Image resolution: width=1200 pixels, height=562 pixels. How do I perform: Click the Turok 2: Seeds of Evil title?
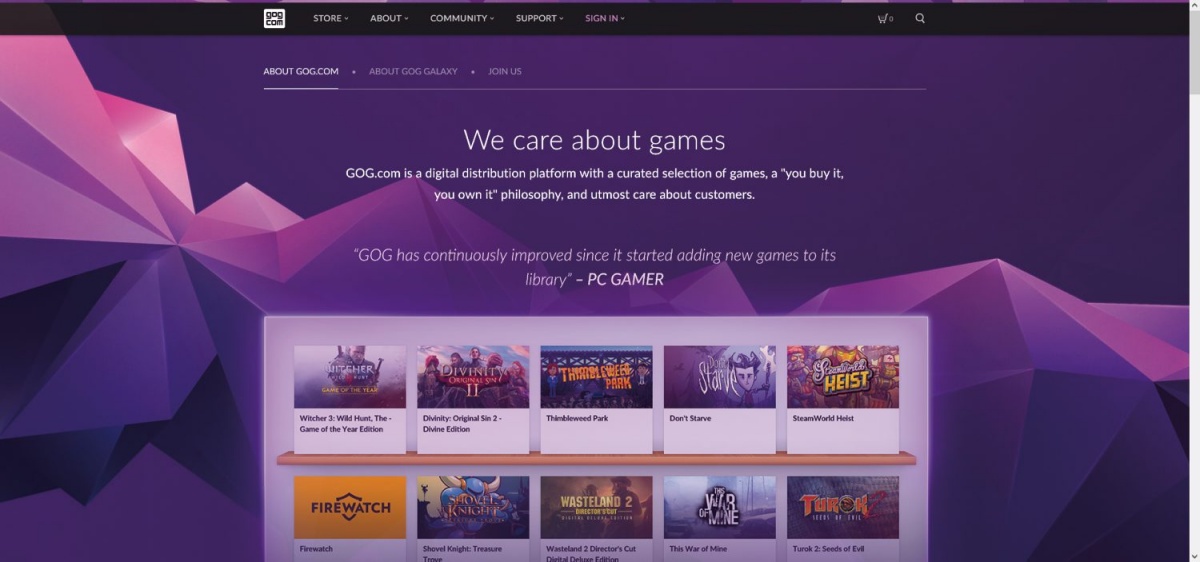pyautogui.click(x=829, y=549)
